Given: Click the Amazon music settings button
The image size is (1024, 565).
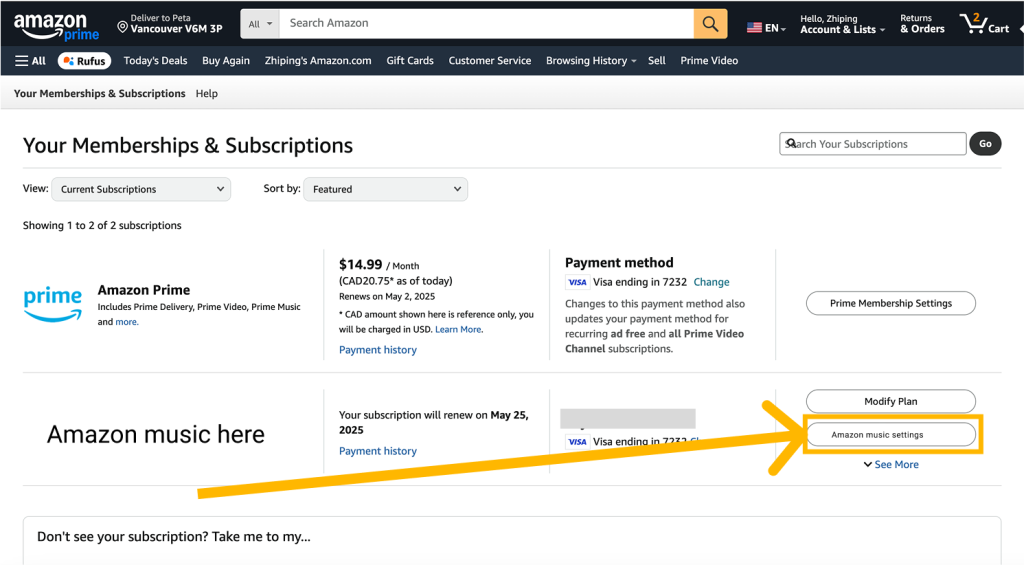Looking at the screenshot, I should (891, 434).
